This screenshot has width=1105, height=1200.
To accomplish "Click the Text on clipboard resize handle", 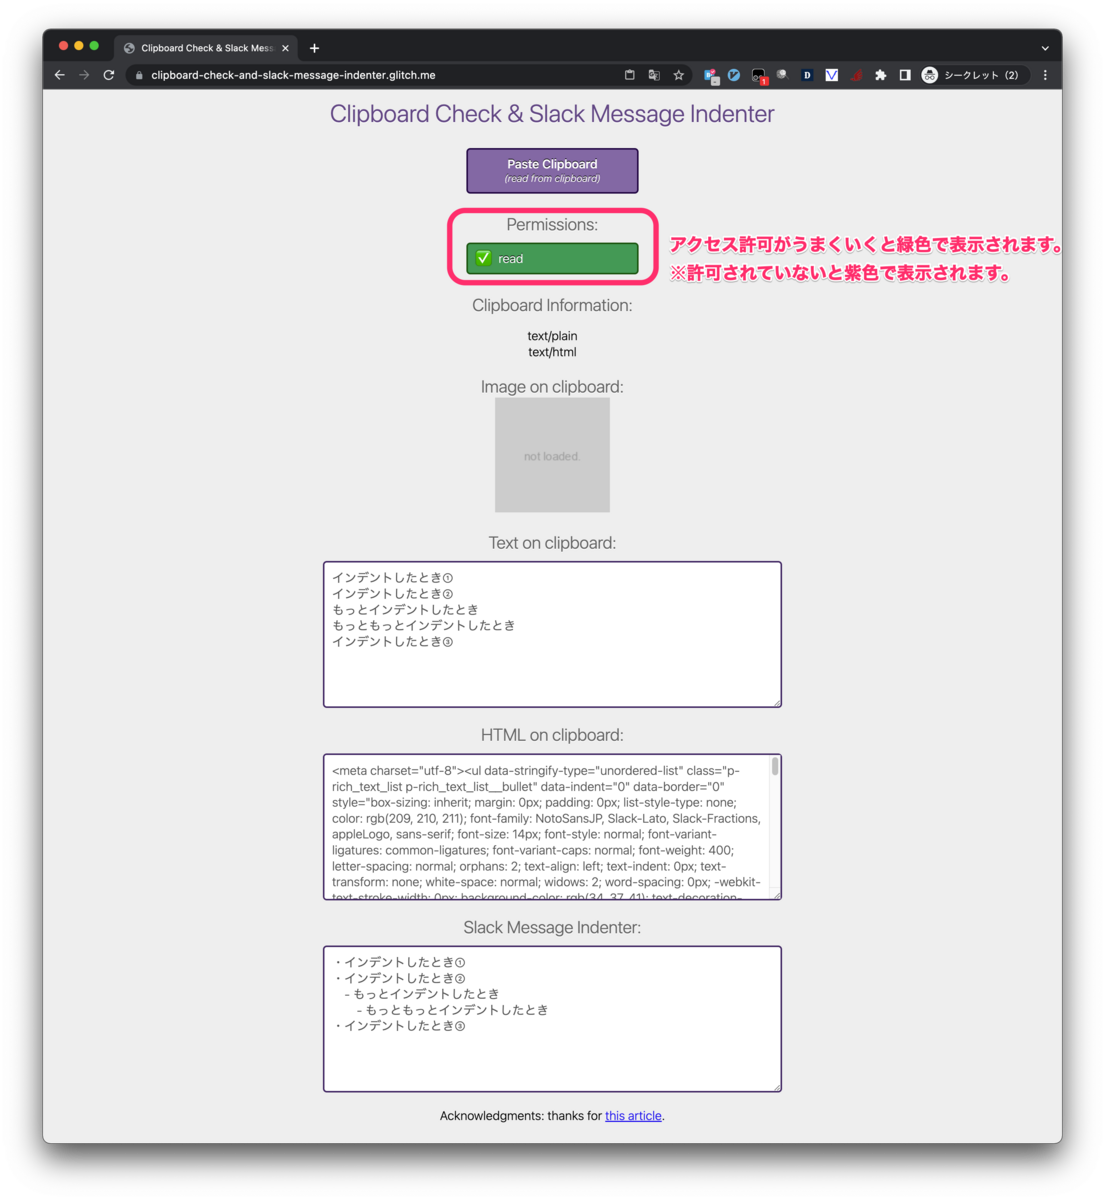I will pos(776,702).
